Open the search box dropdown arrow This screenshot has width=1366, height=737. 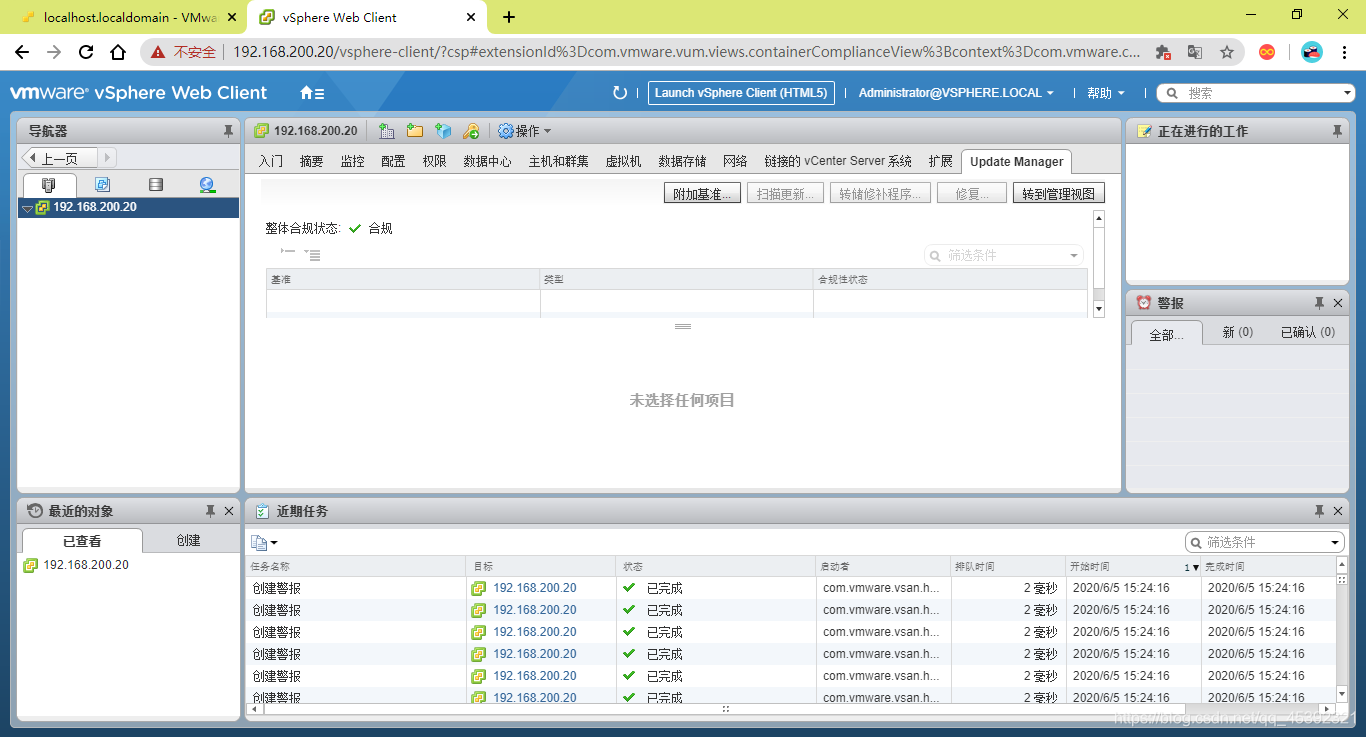pyautogui.click(x=1348, y=93)
